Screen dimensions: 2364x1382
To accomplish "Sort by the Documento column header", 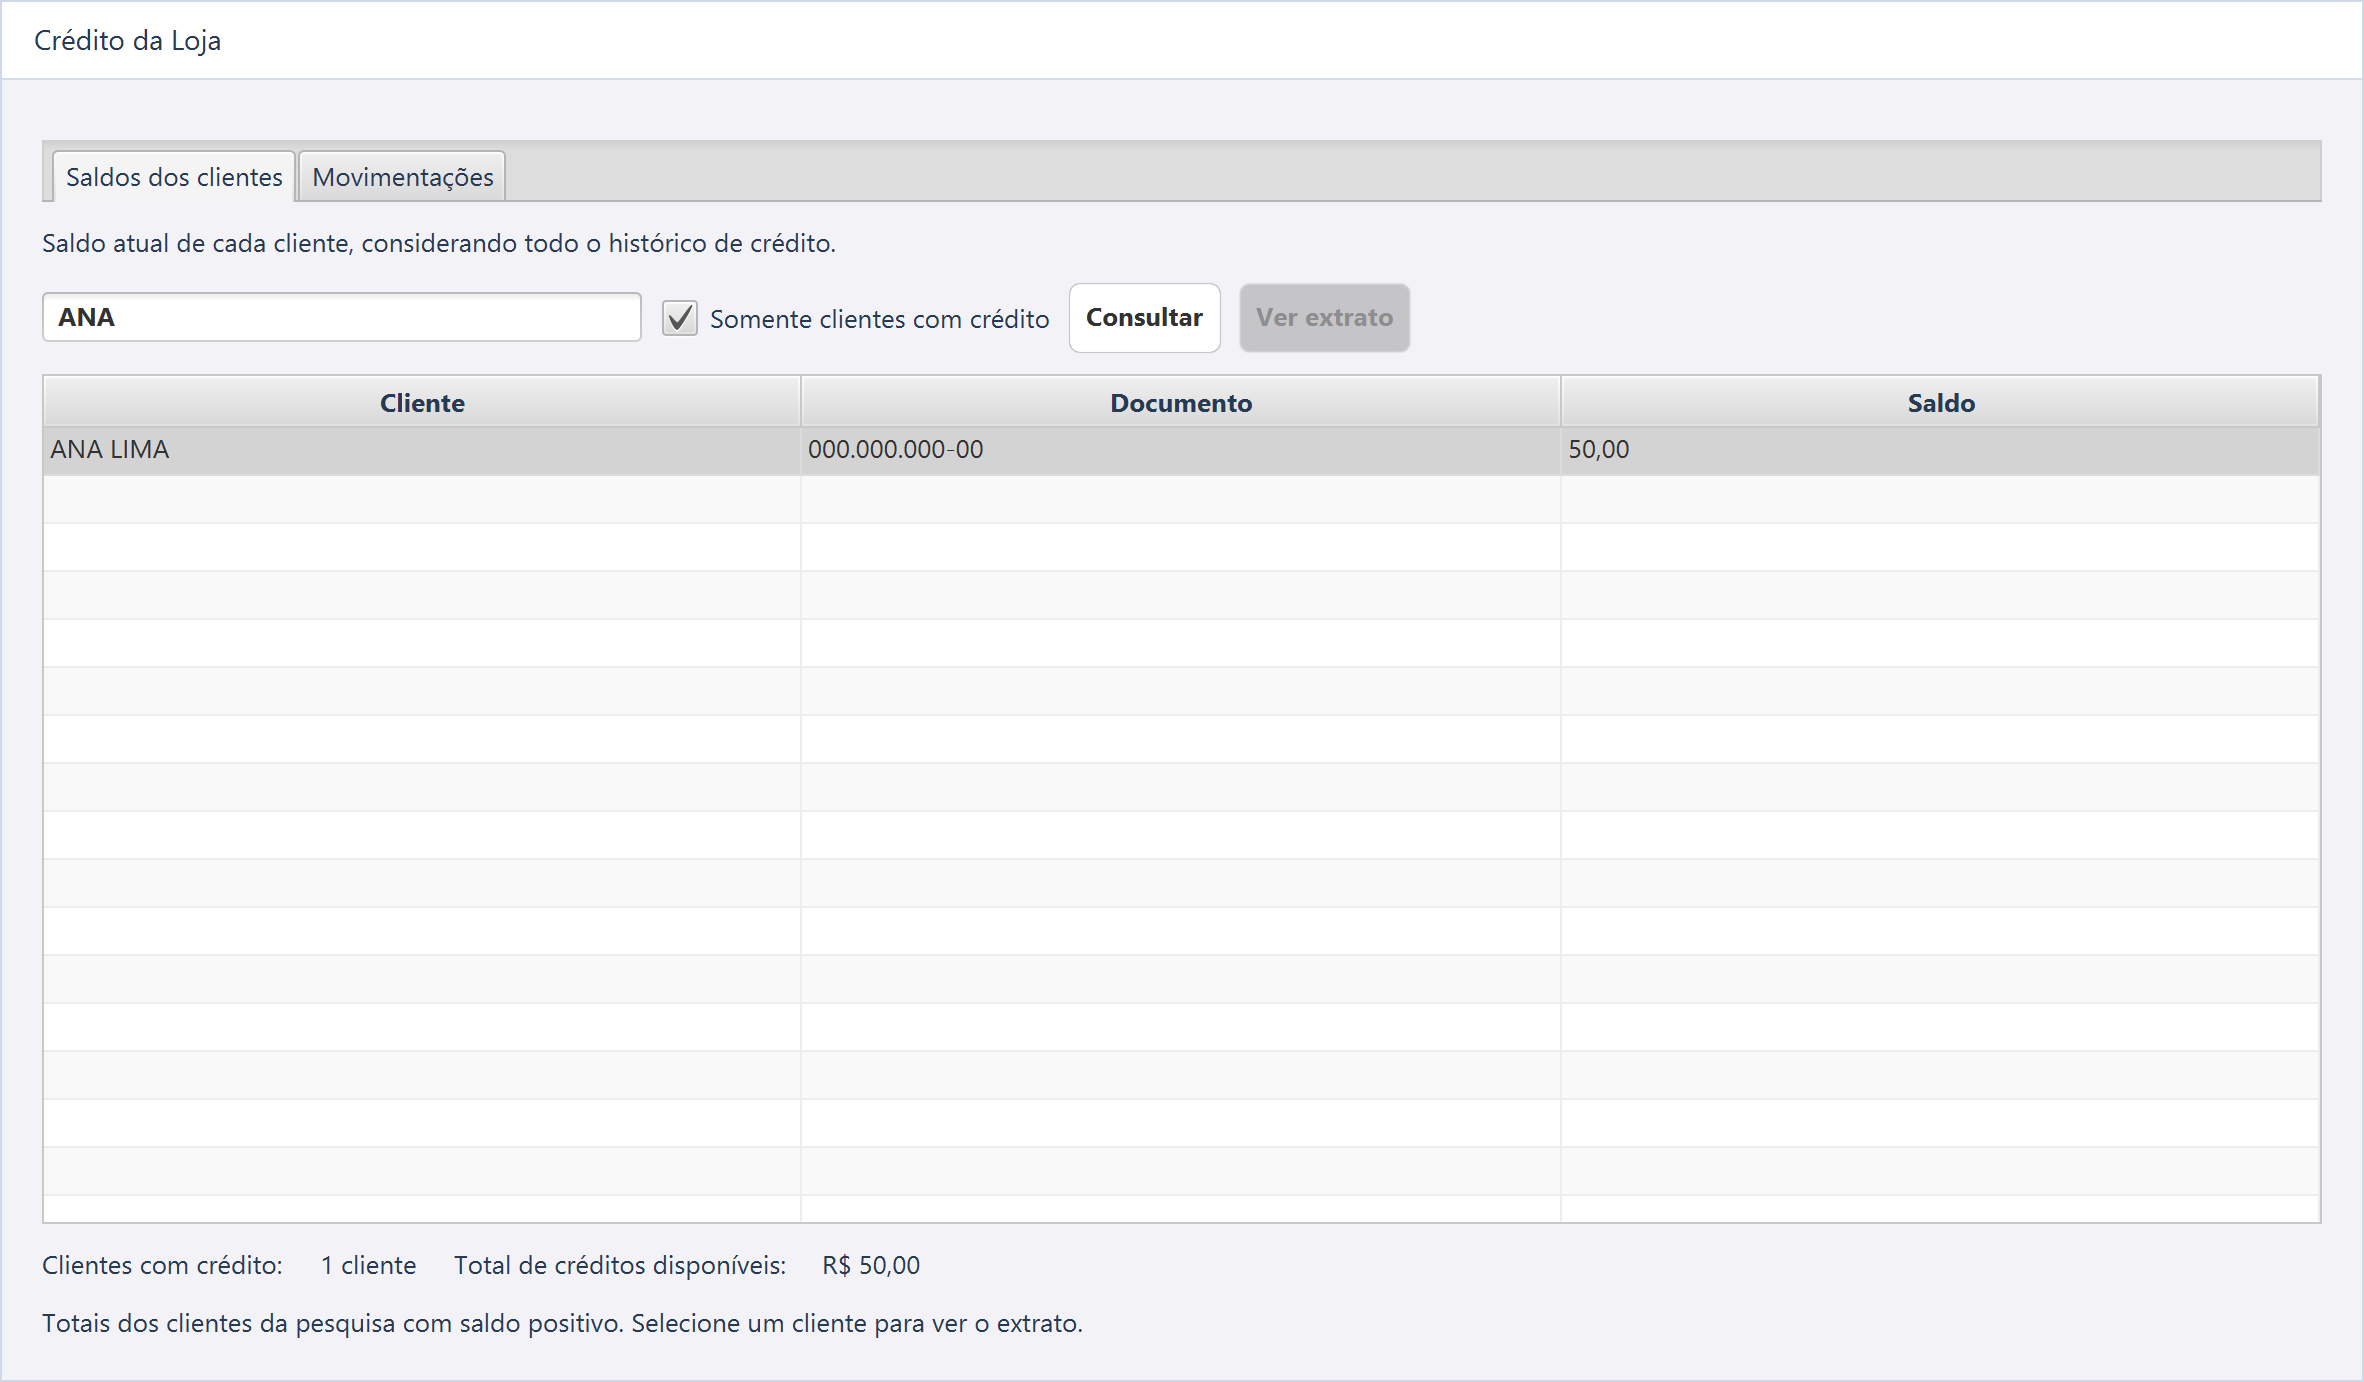I will pos(1181,402).
